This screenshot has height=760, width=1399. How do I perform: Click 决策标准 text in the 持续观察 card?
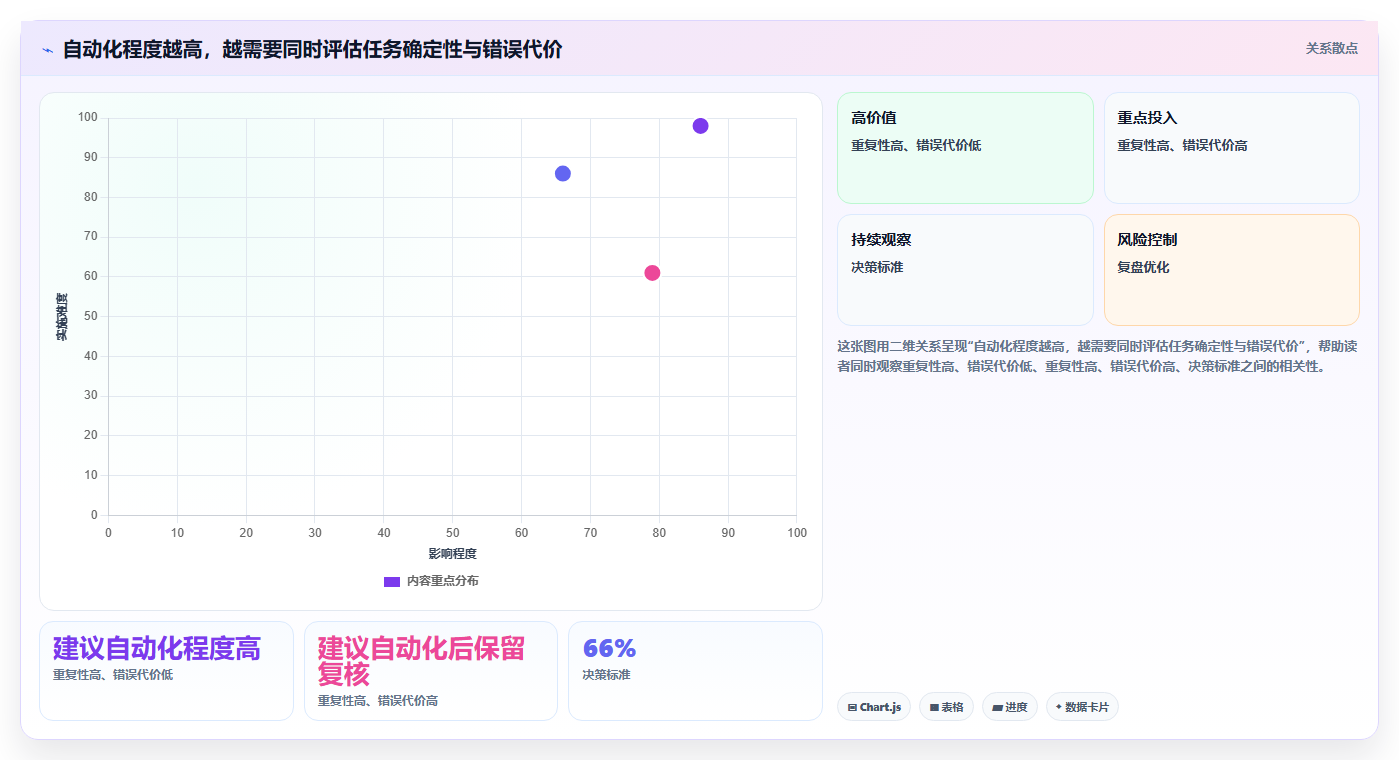point(877,268)
